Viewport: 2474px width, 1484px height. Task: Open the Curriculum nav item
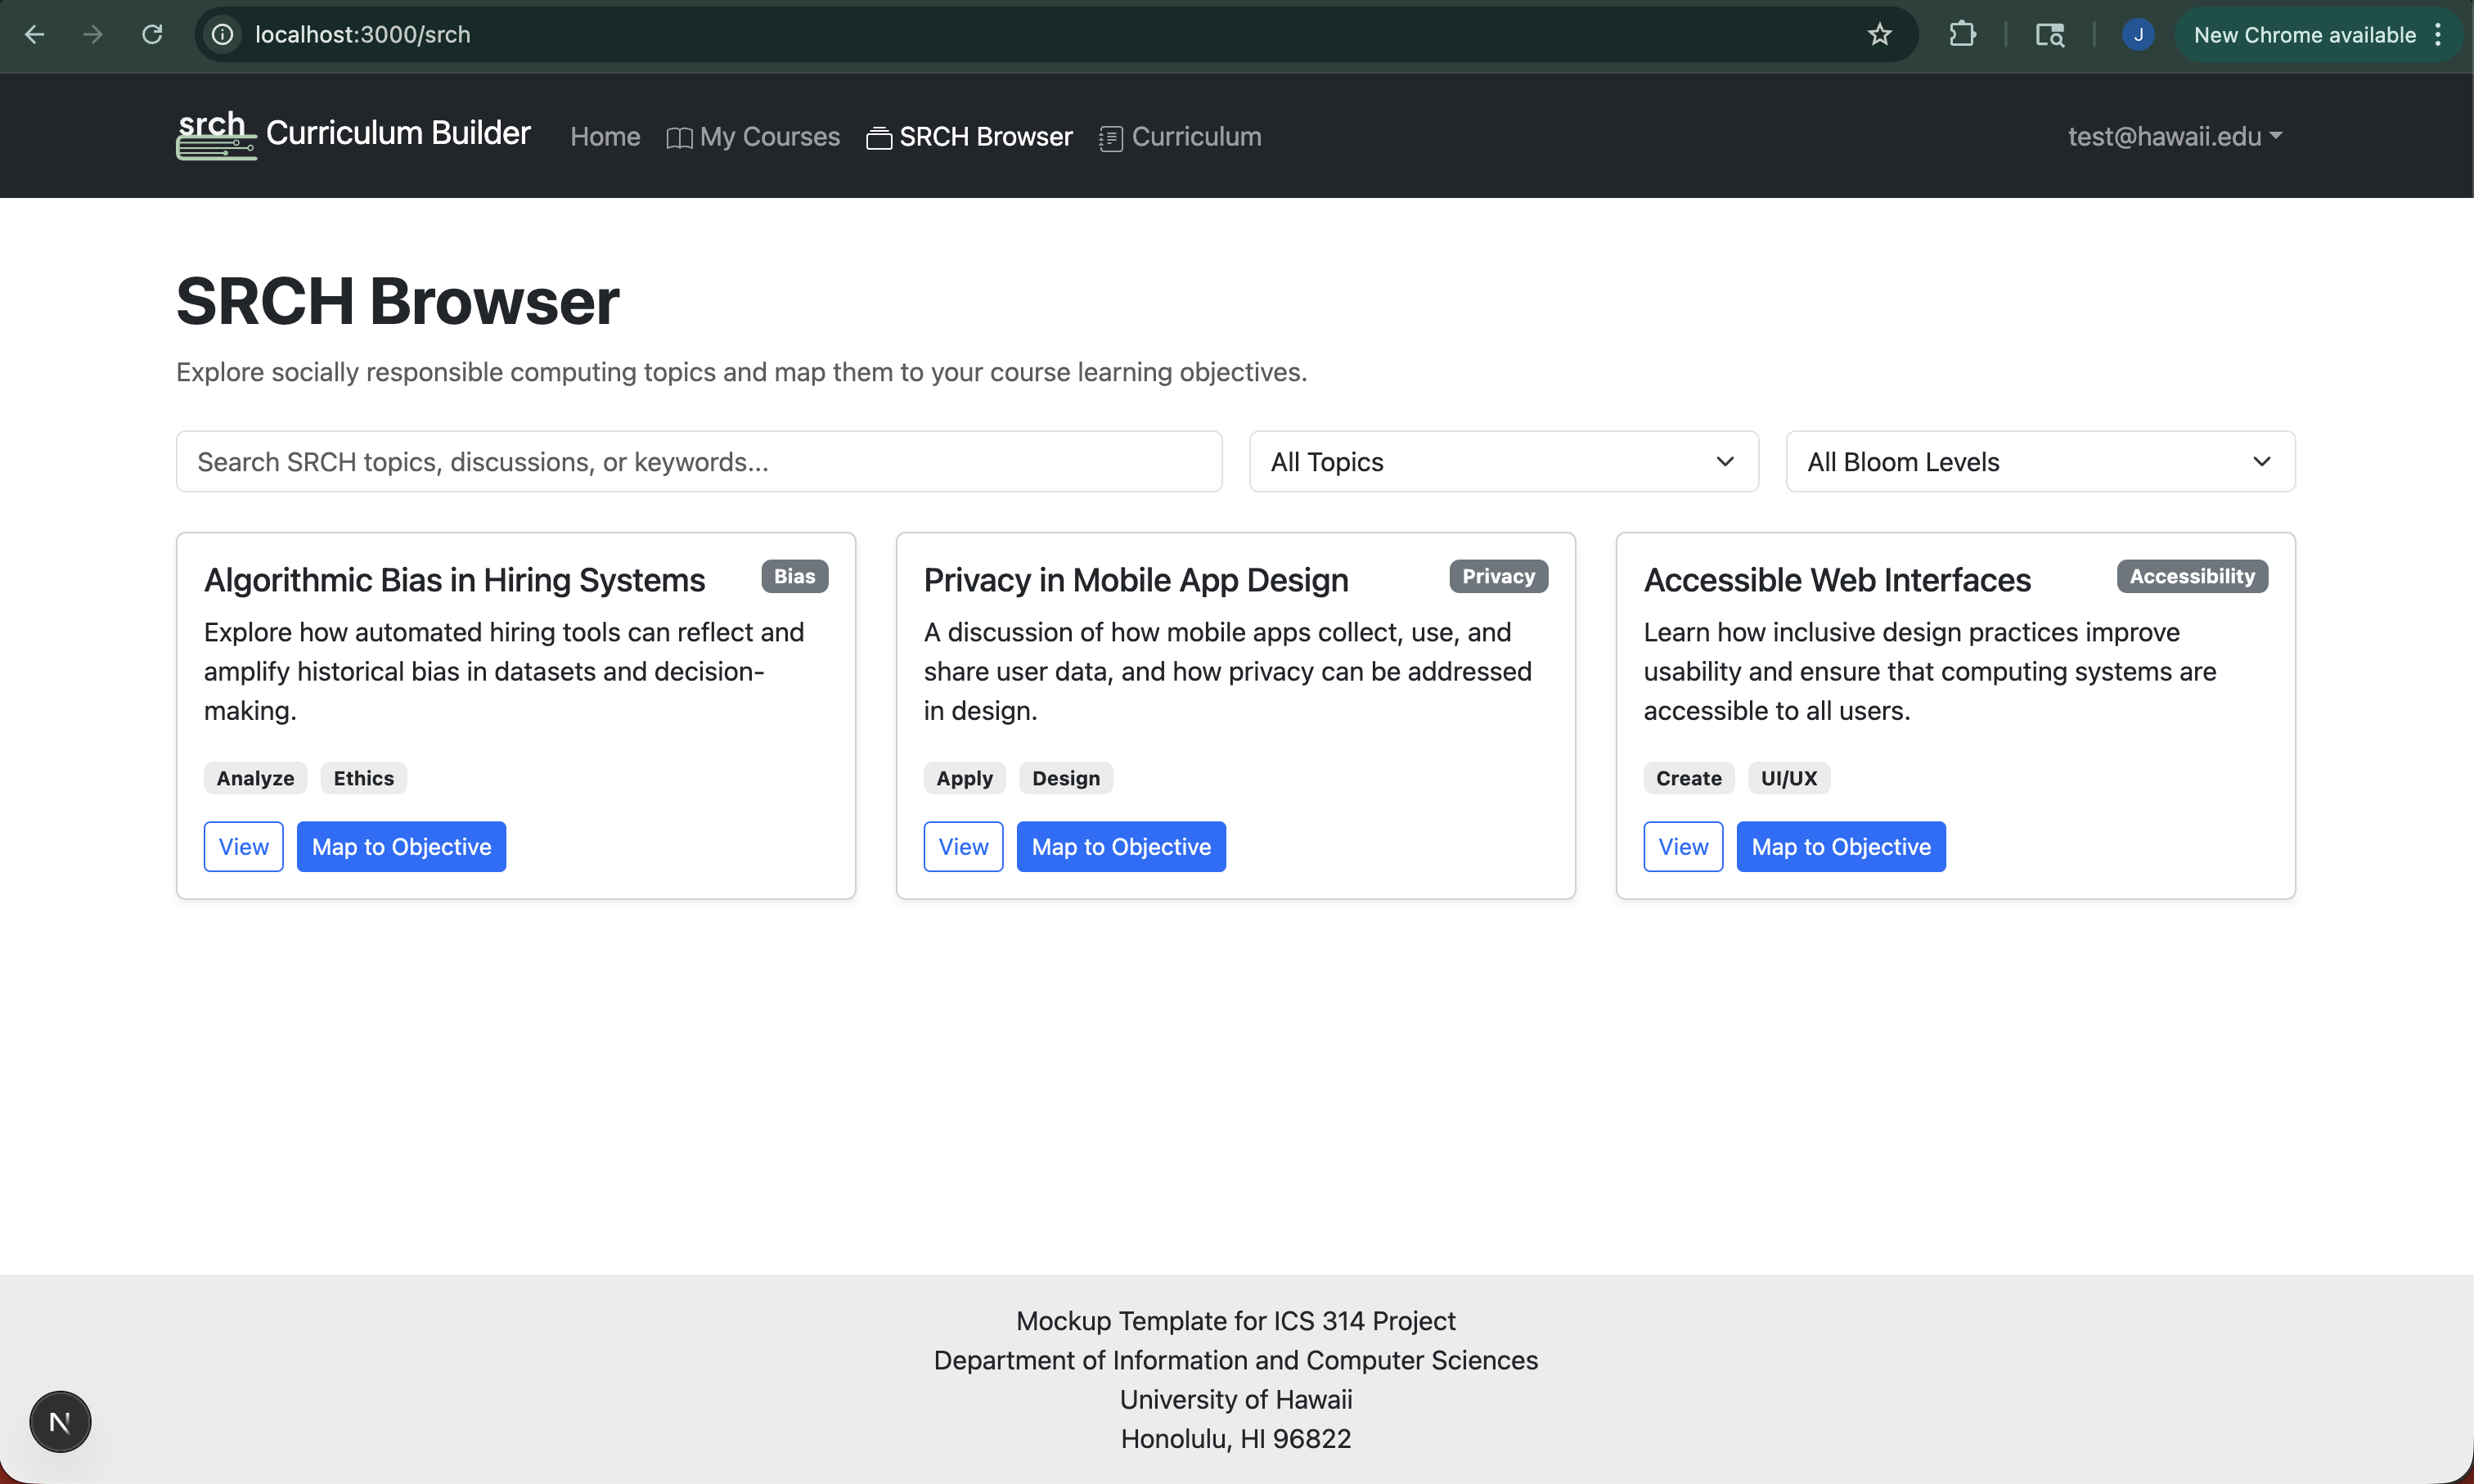(1181, 137)
